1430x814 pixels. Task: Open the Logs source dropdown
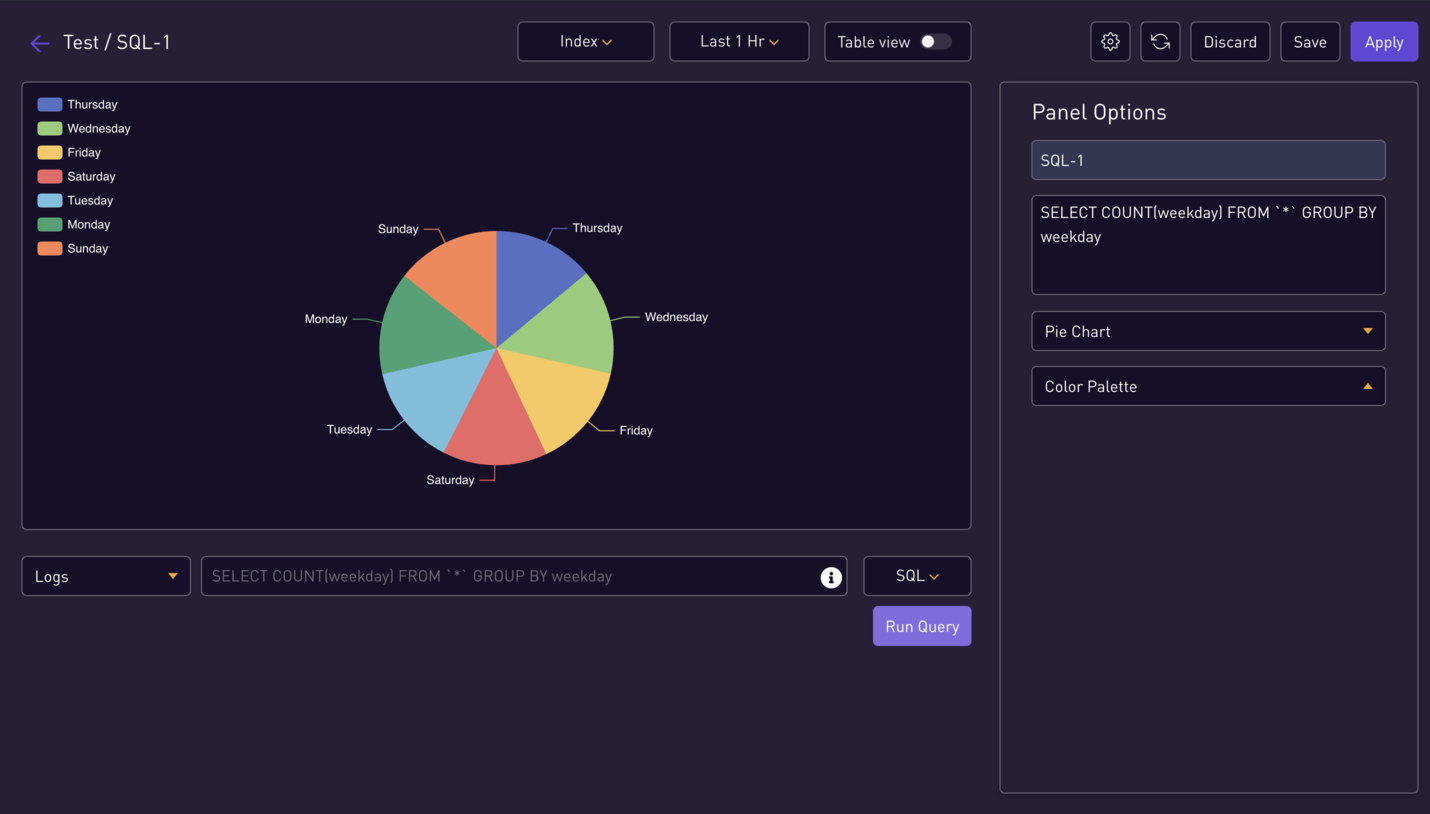point(106,576)
